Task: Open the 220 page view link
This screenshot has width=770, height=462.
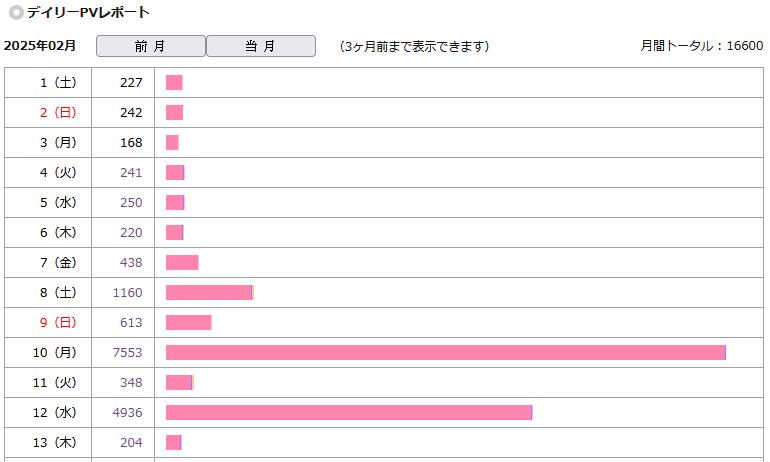Action: pyautogui.click(x=131, y=232)
